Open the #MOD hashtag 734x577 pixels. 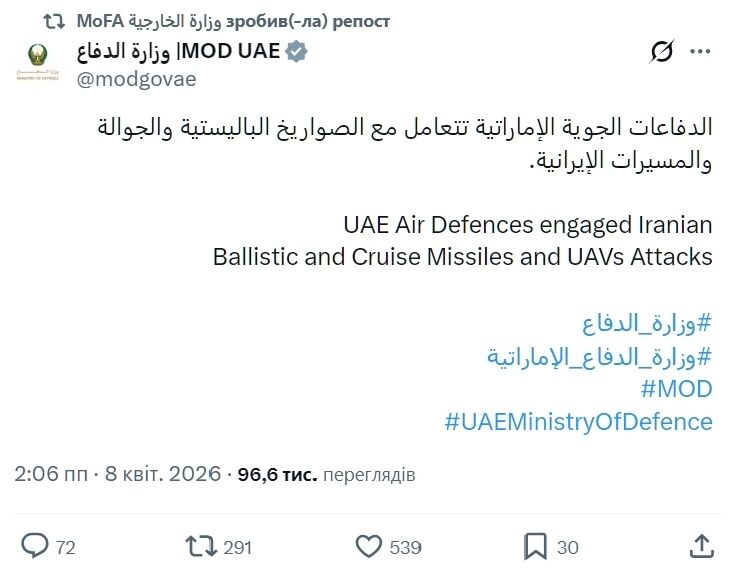pyautogui.click(x=675, y=389)
